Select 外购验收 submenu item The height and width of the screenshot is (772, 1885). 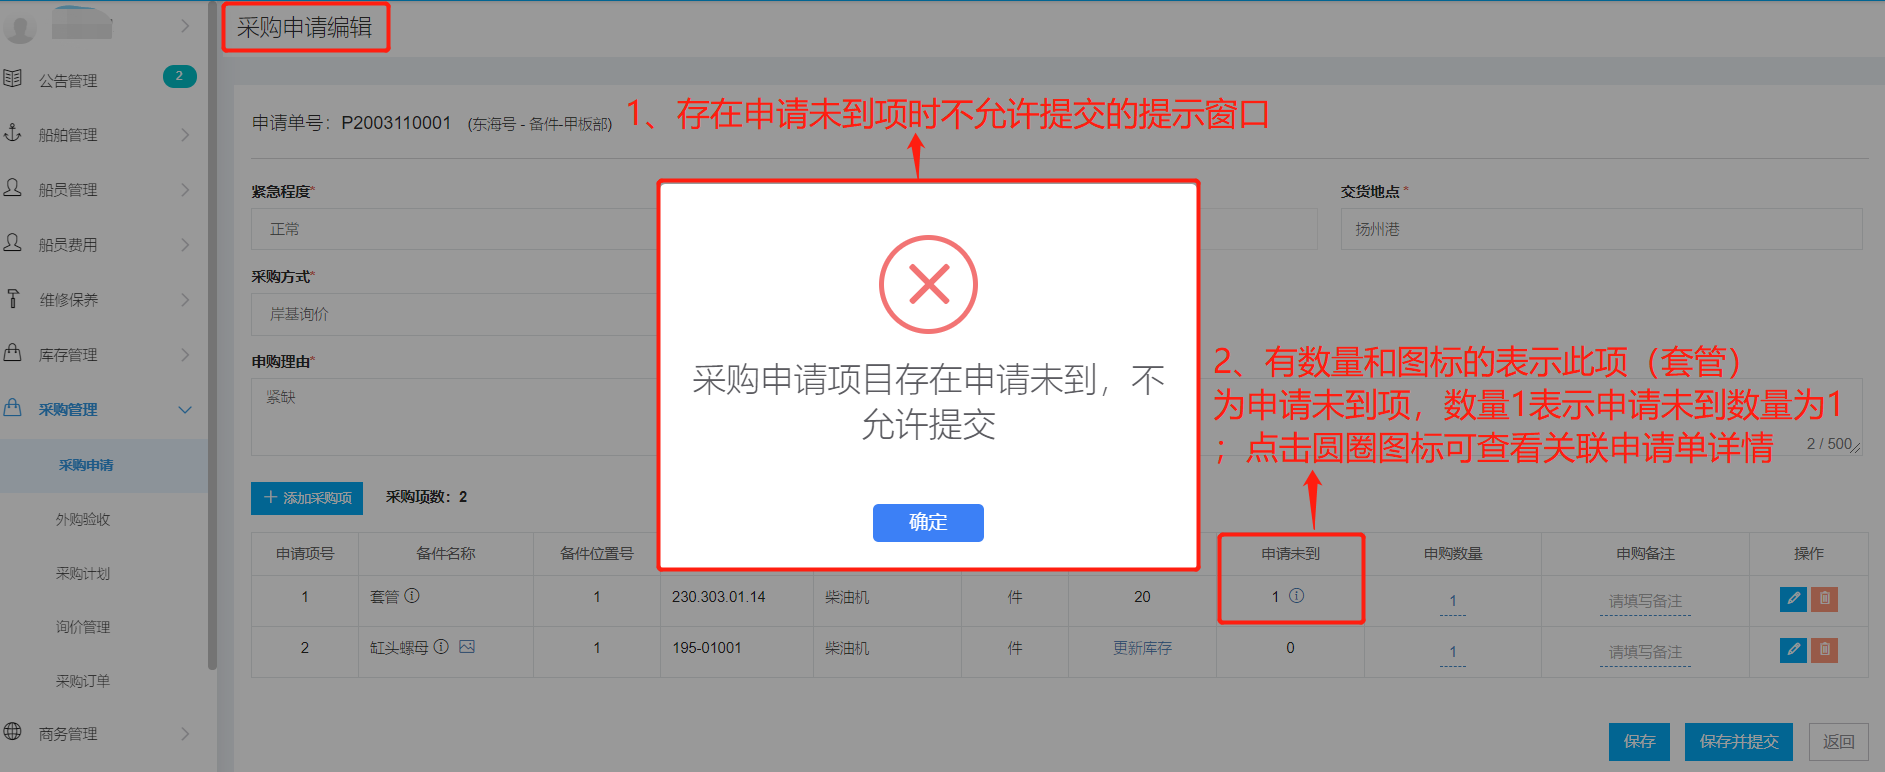(x=83, y=519)
